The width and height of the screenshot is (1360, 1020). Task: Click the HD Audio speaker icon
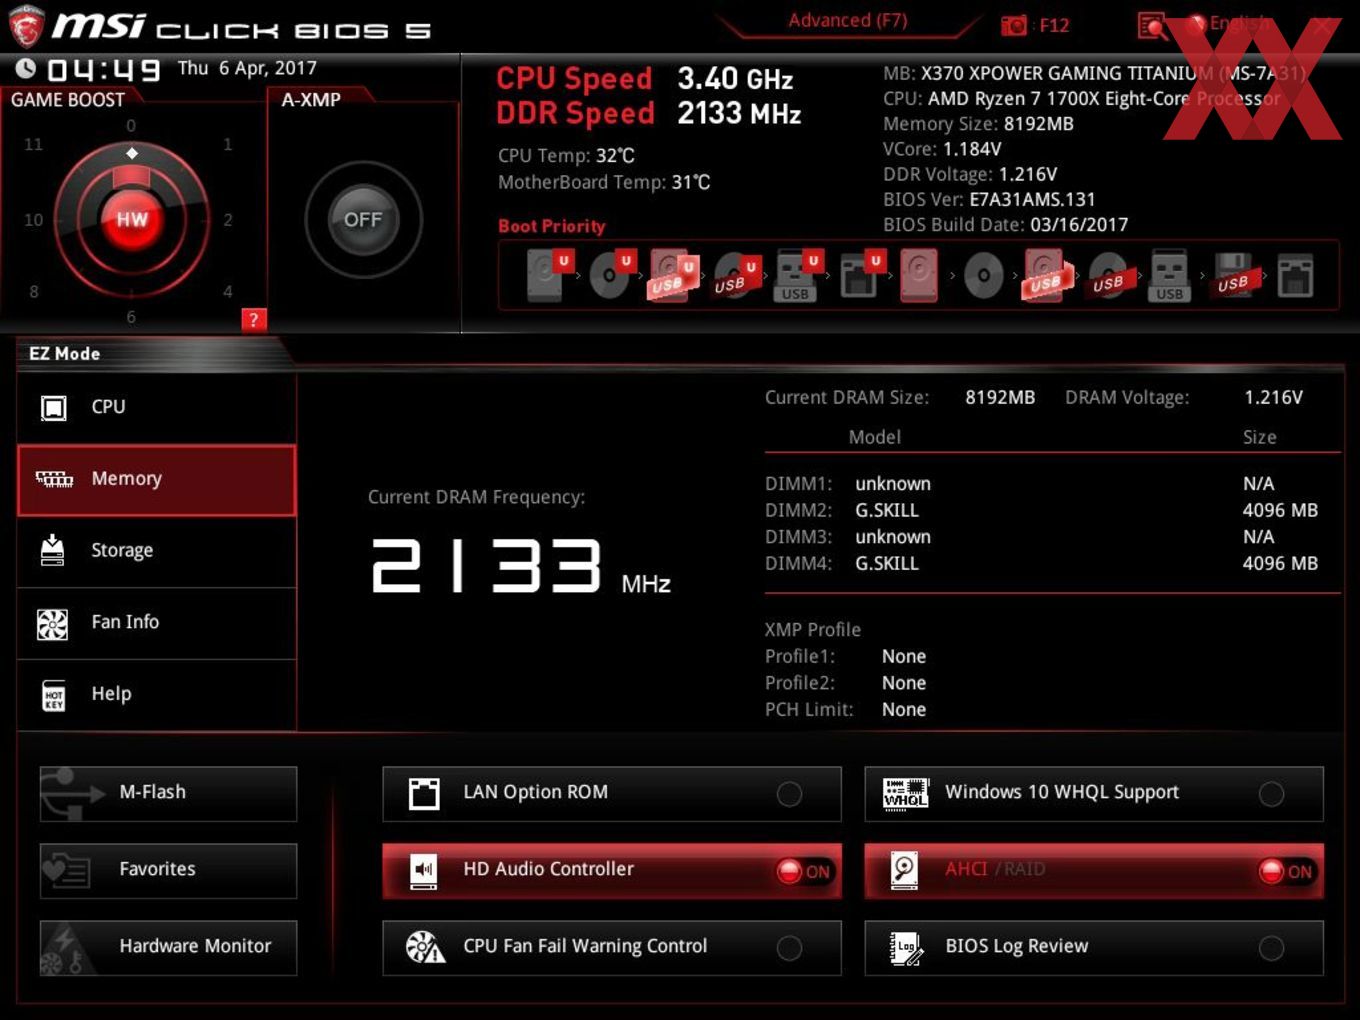pyautogui.click(x=424, y=871)
